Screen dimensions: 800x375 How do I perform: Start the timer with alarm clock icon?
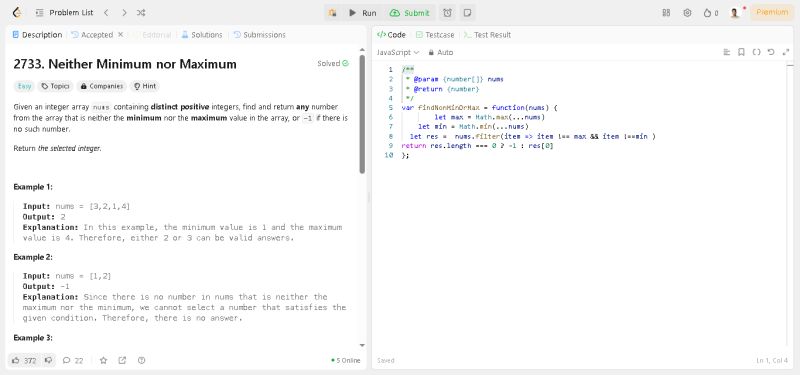coord(447,13)
